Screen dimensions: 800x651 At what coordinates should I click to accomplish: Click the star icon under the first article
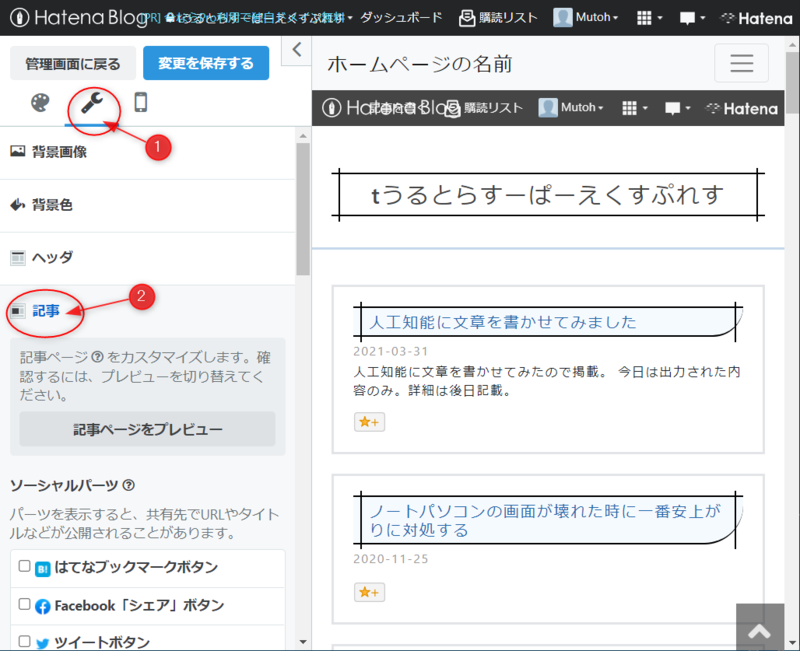click(x=368, y=421)
